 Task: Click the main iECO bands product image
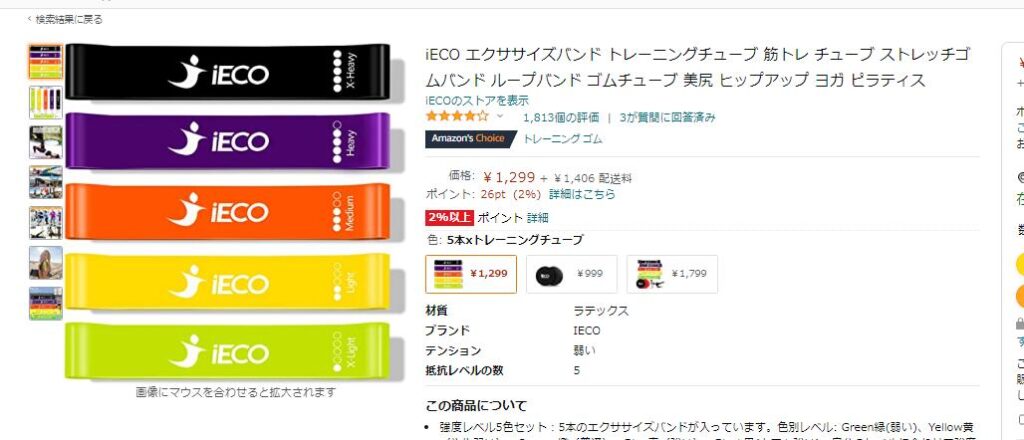[x=227, y=212]
